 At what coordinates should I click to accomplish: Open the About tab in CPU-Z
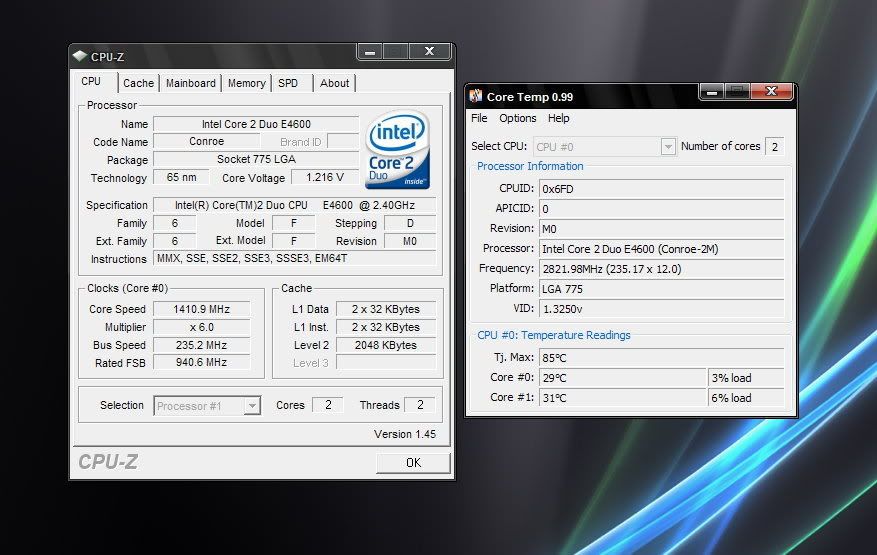click(x=334, y=83)
